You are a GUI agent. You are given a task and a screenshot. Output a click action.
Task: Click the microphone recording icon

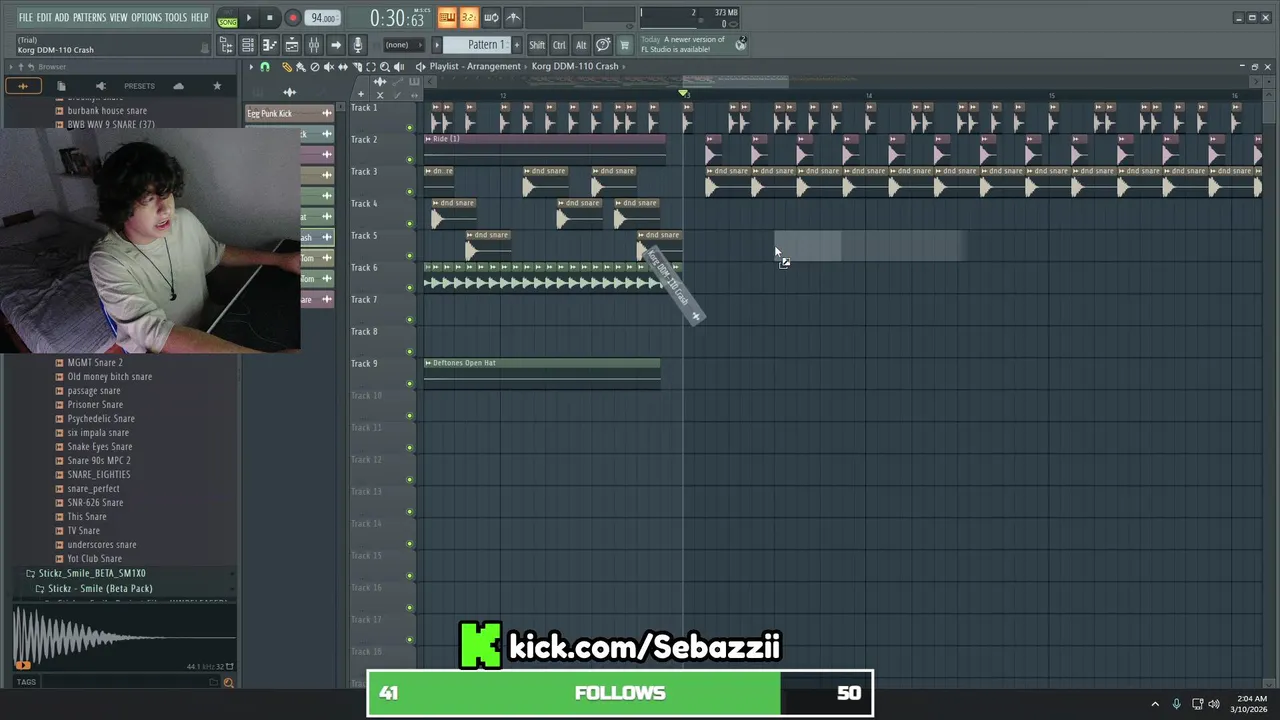(x=358, y=45)
